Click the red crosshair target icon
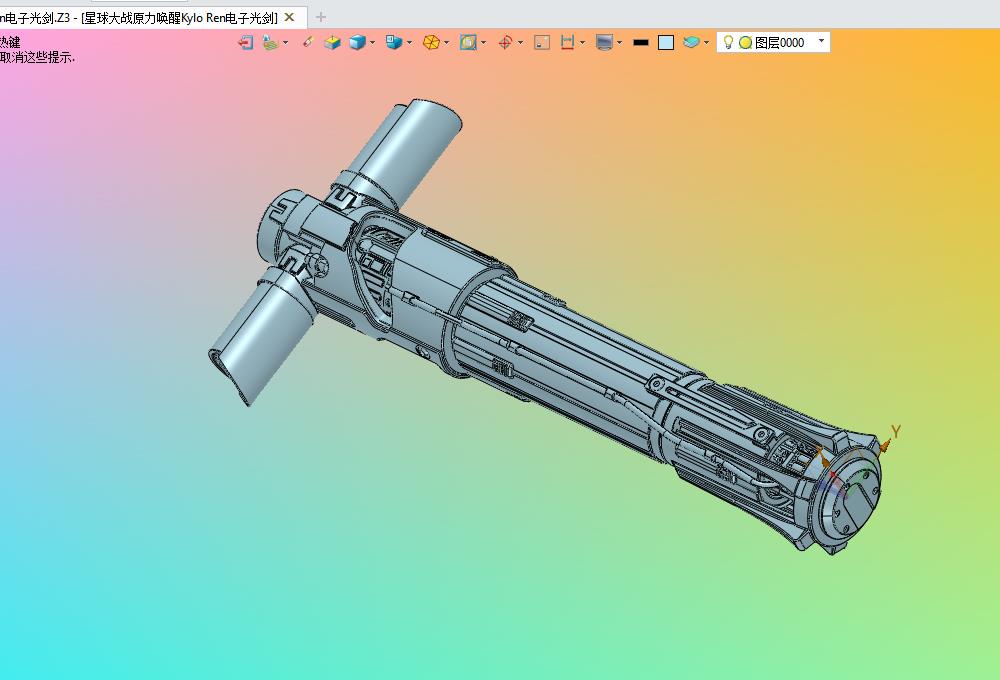Image resolution: width=1000 pixels, height=680 pixels. tap(505, 43)
